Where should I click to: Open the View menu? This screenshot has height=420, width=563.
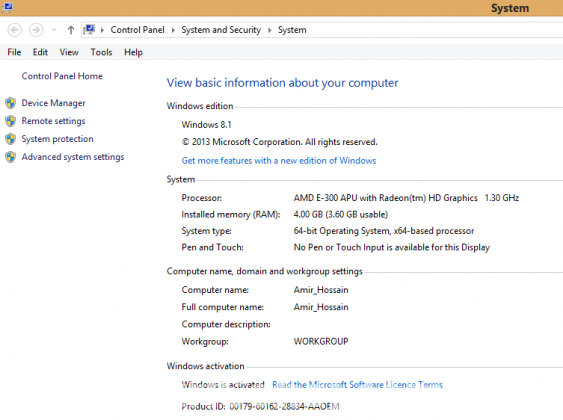(x=69, y=52)
